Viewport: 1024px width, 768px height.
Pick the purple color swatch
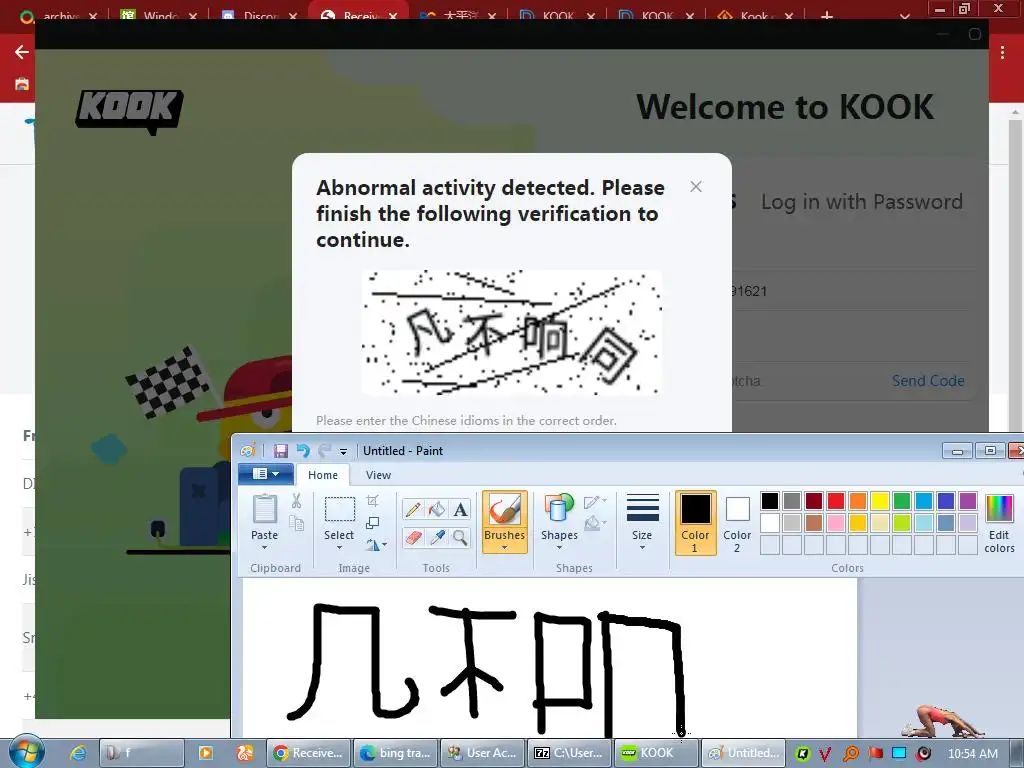[968, 501]
